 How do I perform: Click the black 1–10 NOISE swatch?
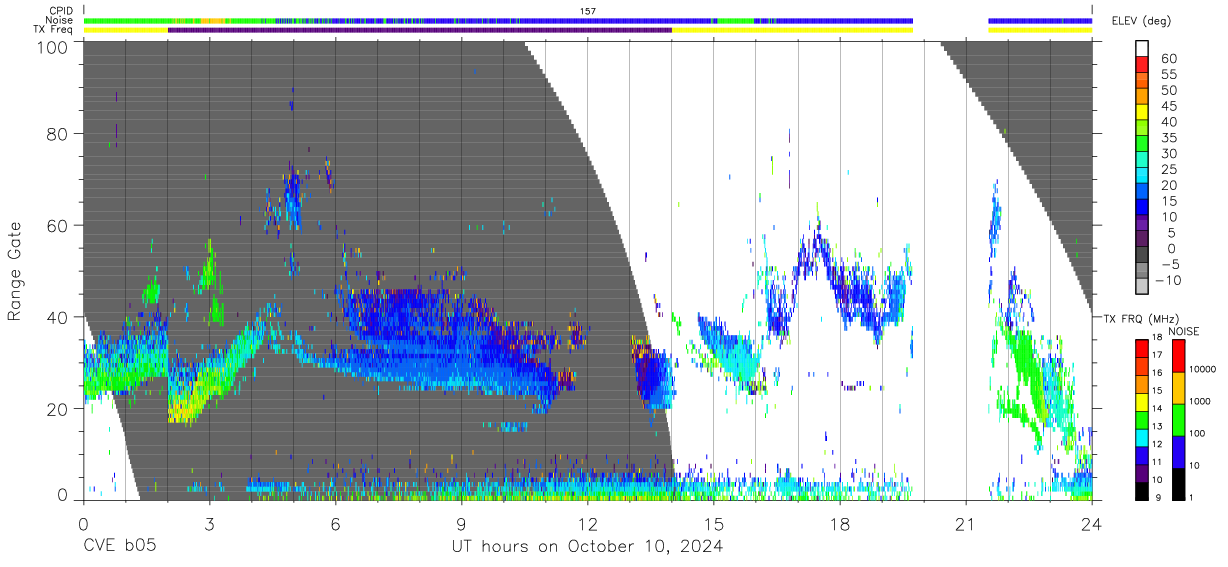click(x=1179, y=484)
